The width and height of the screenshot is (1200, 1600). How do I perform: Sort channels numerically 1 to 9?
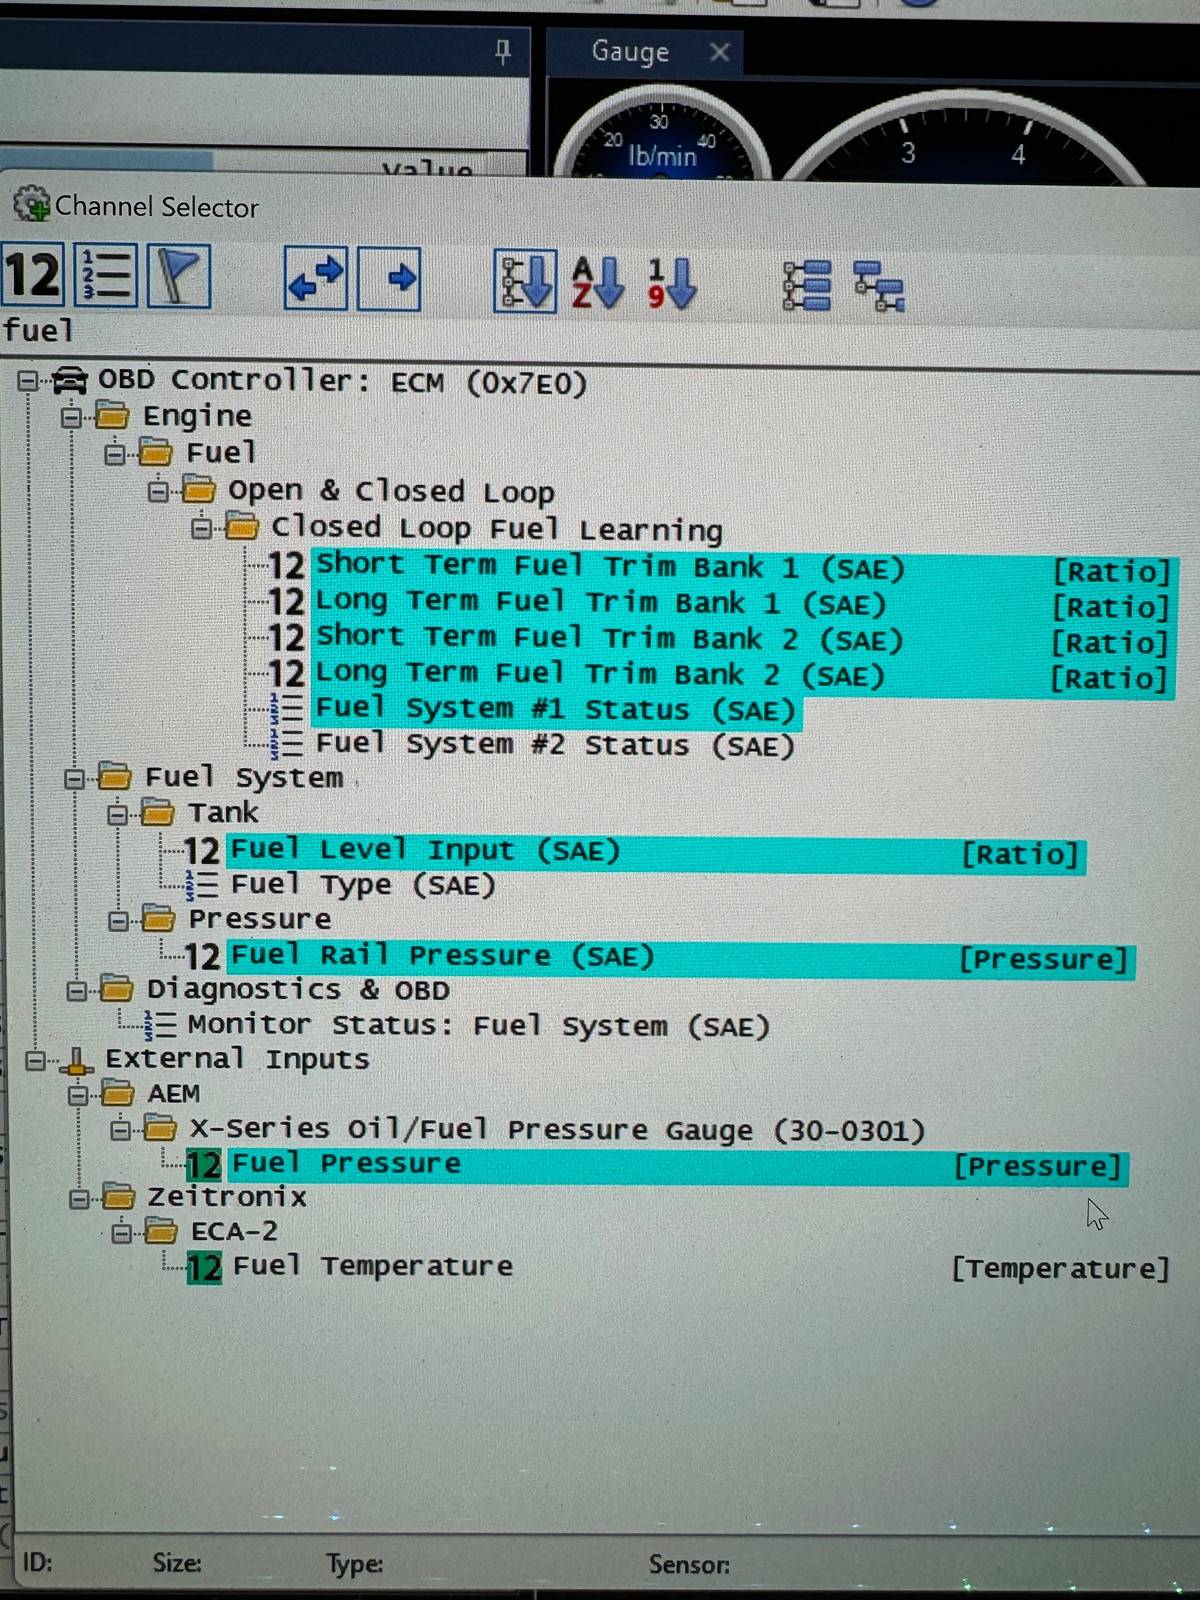pos(671,283)
